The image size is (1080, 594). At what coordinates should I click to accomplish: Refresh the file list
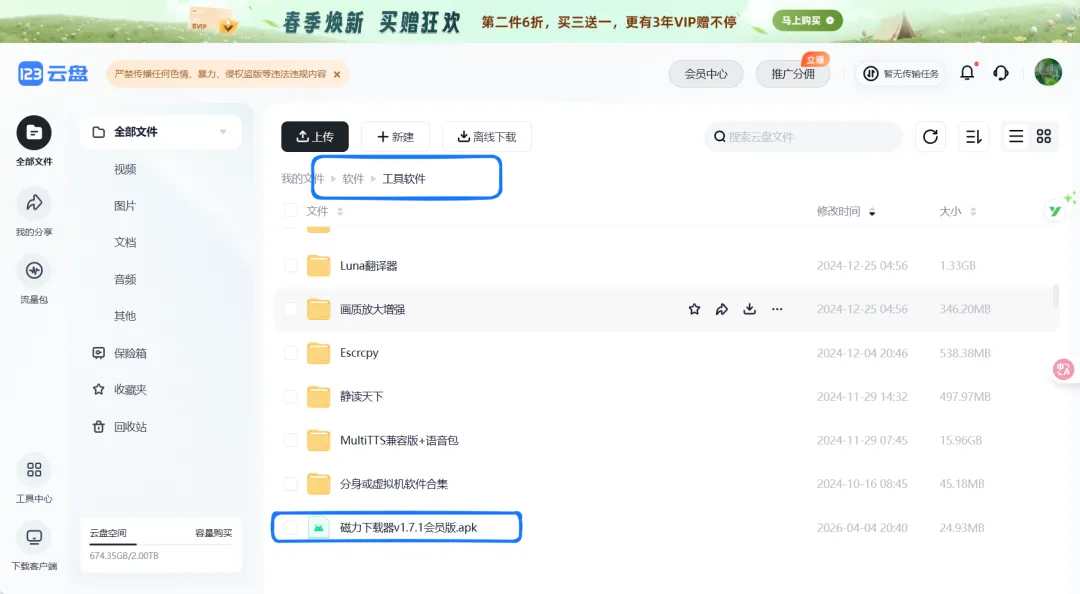[931, 136]
